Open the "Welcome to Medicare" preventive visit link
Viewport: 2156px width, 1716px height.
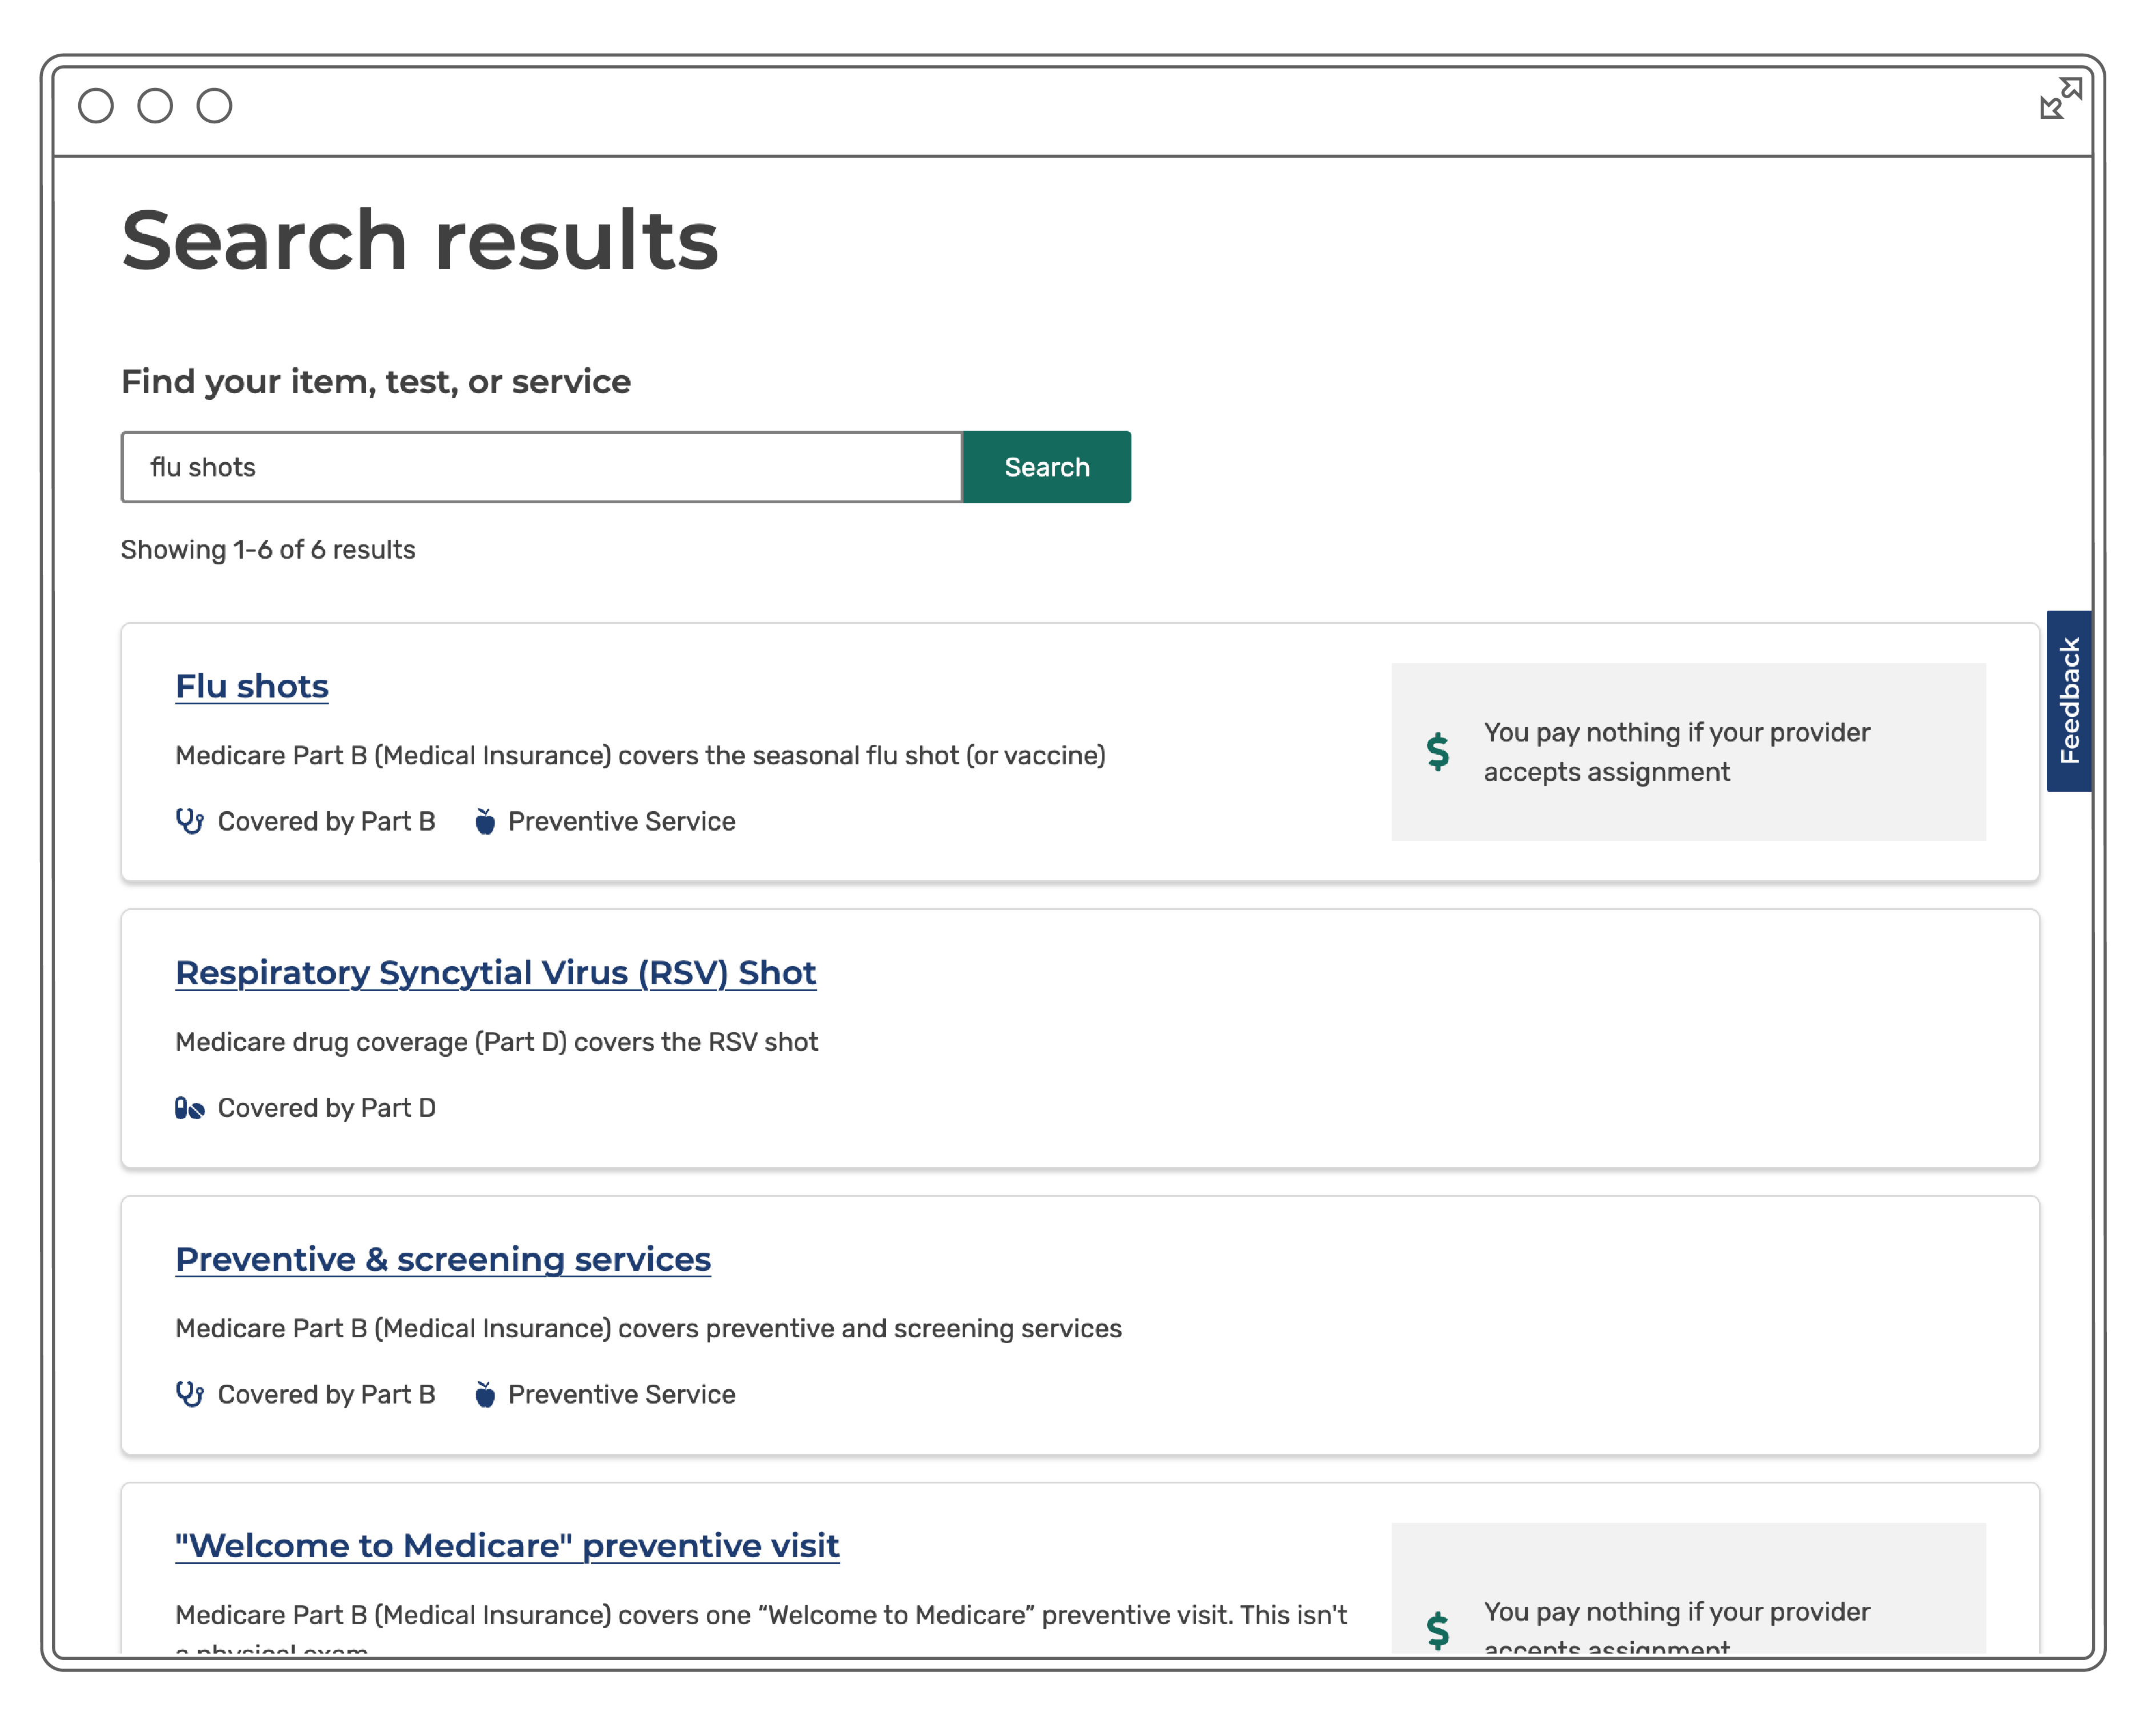[x=507, y=1545]
